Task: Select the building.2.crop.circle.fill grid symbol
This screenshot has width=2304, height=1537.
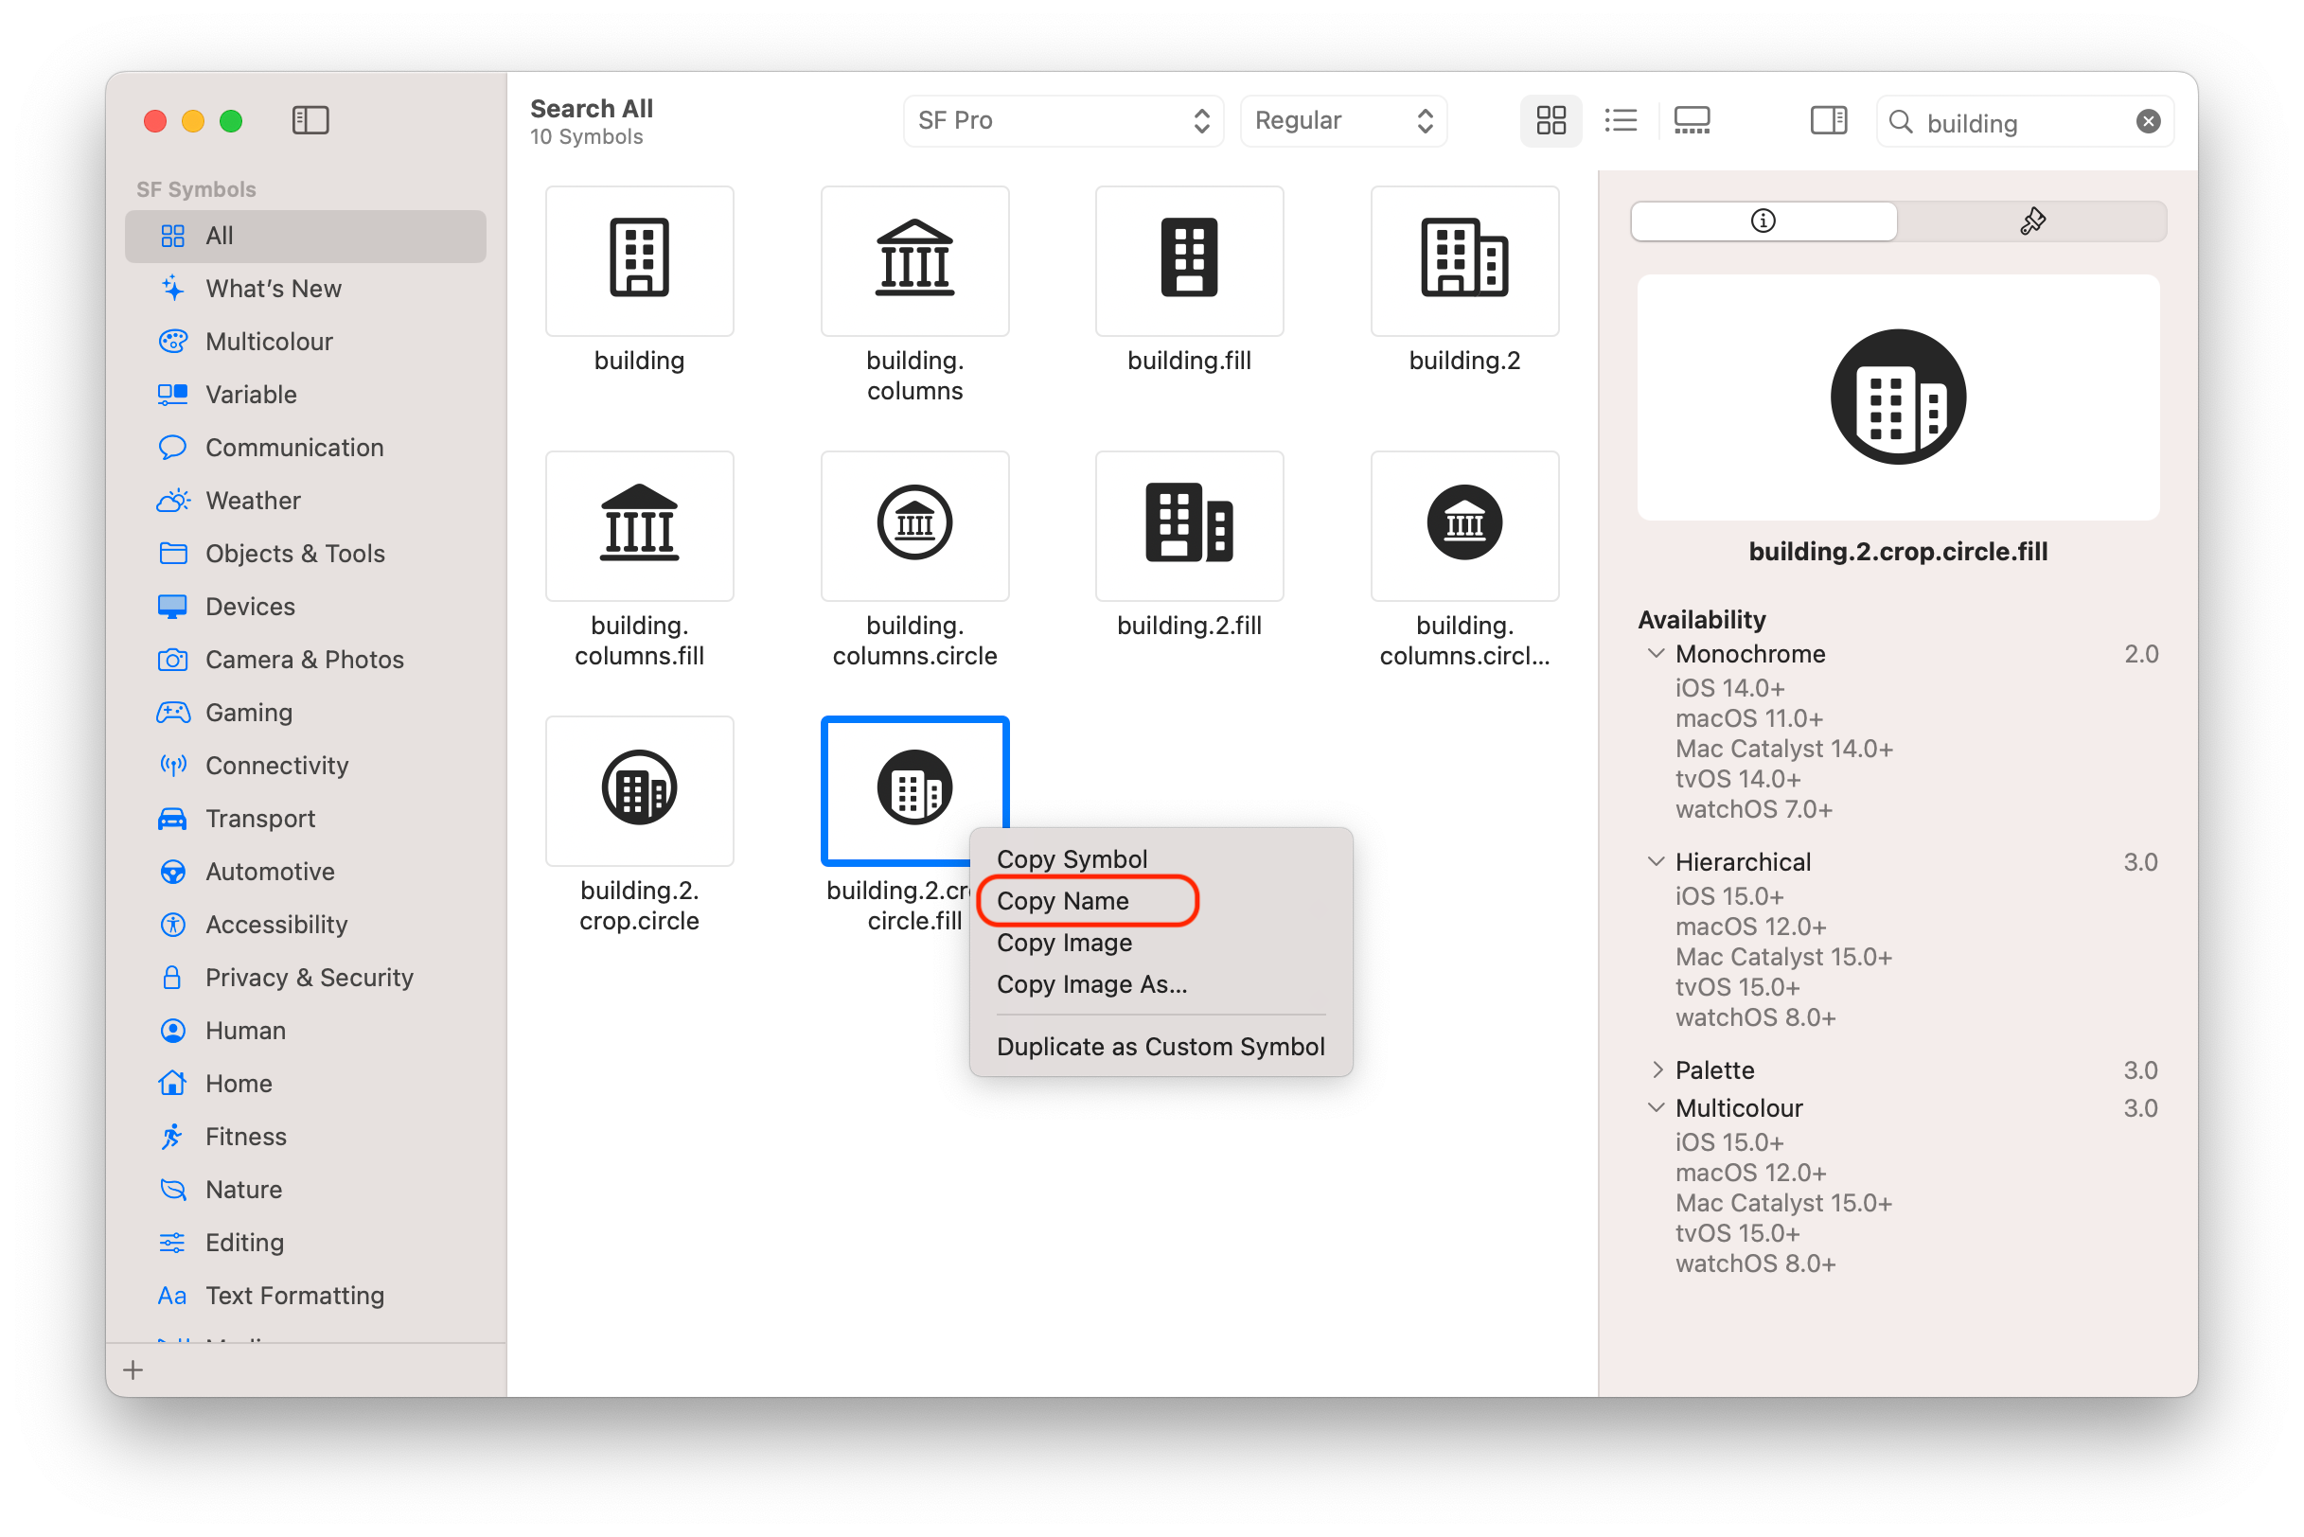Action: (915, 791)
